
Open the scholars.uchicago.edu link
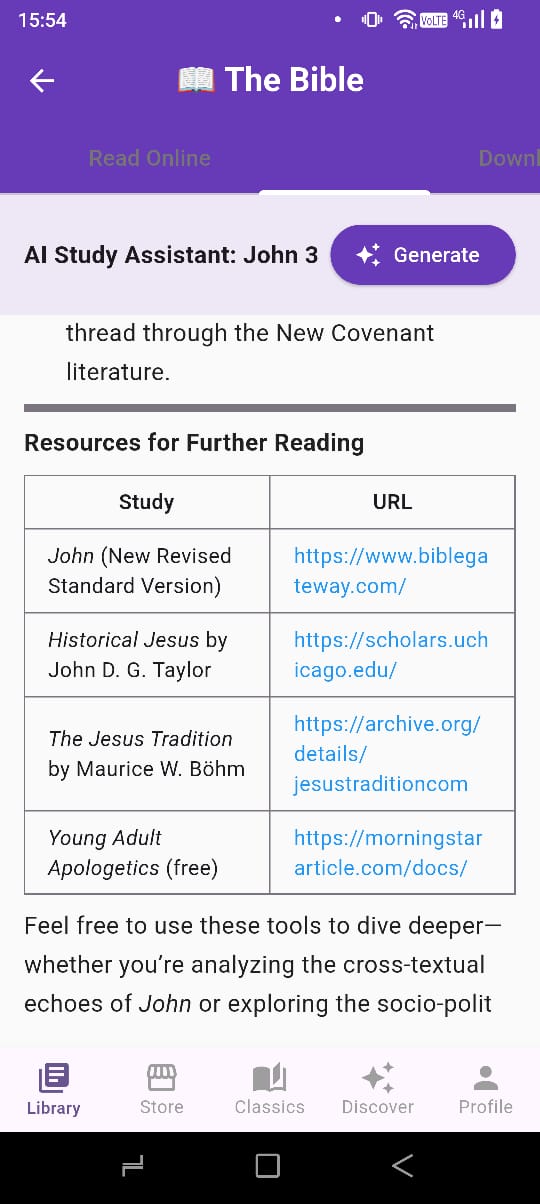(x=391, y=655)
